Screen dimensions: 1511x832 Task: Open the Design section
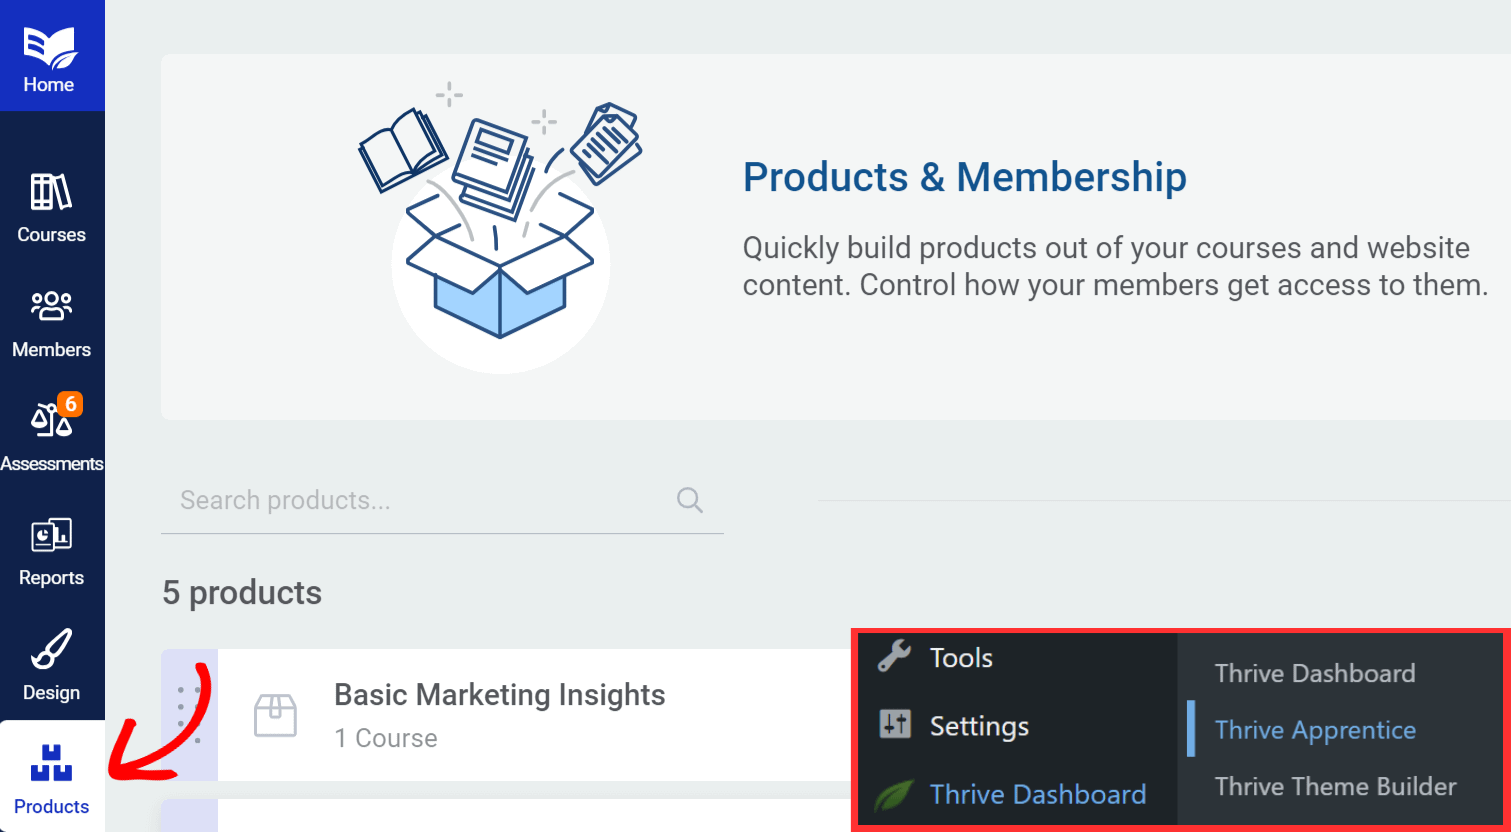tap(52, 666)
